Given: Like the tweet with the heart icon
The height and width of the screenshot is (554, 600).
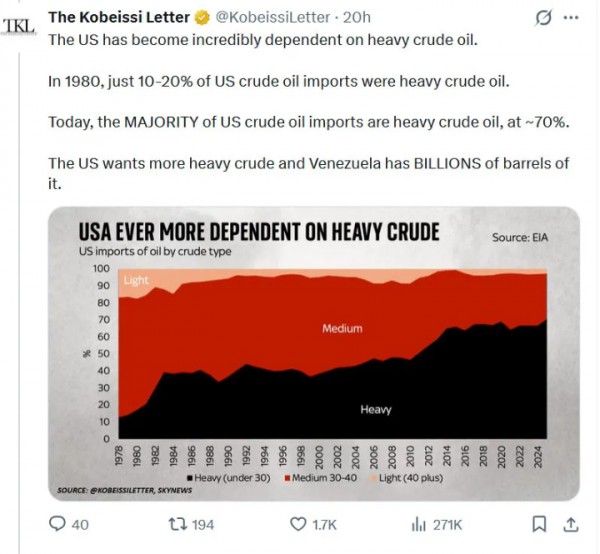Looking at the screenshot, I should [298, 524].
